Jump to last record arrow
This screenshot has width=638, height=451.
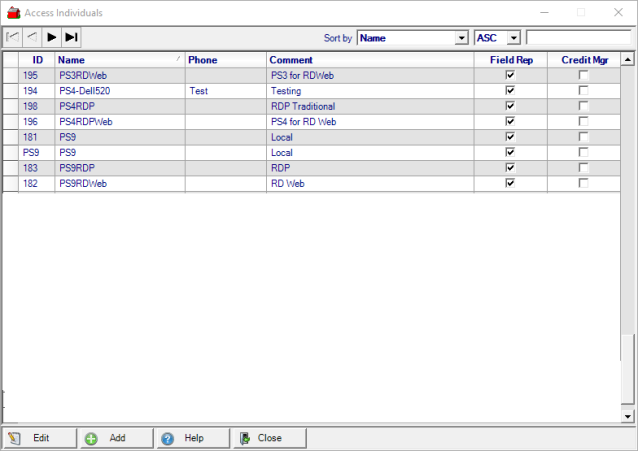71,38
